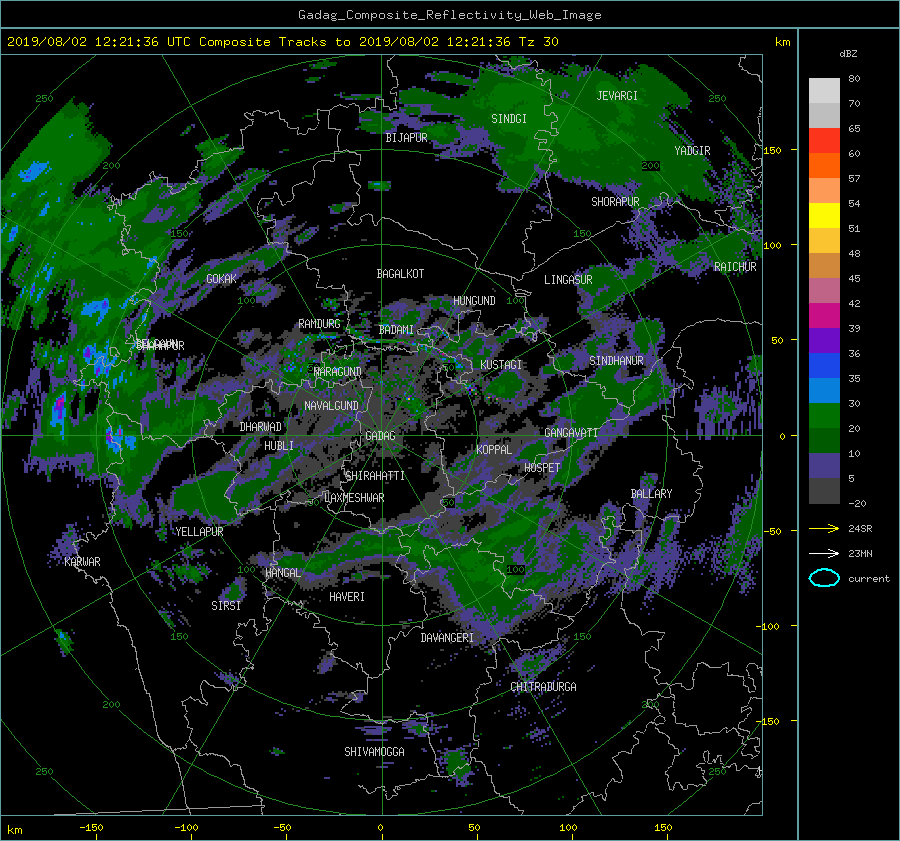Select the red 65–60 dBZ legend swatch
The height and width of the screenshot is (841, 900).
[x=824, y=141]
